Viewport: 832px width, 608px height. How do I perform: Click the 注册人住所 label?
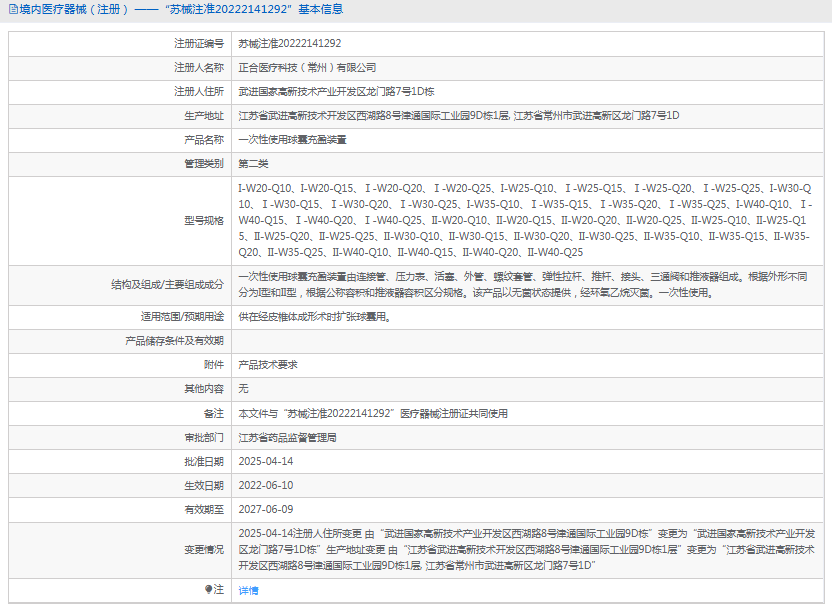199,91
